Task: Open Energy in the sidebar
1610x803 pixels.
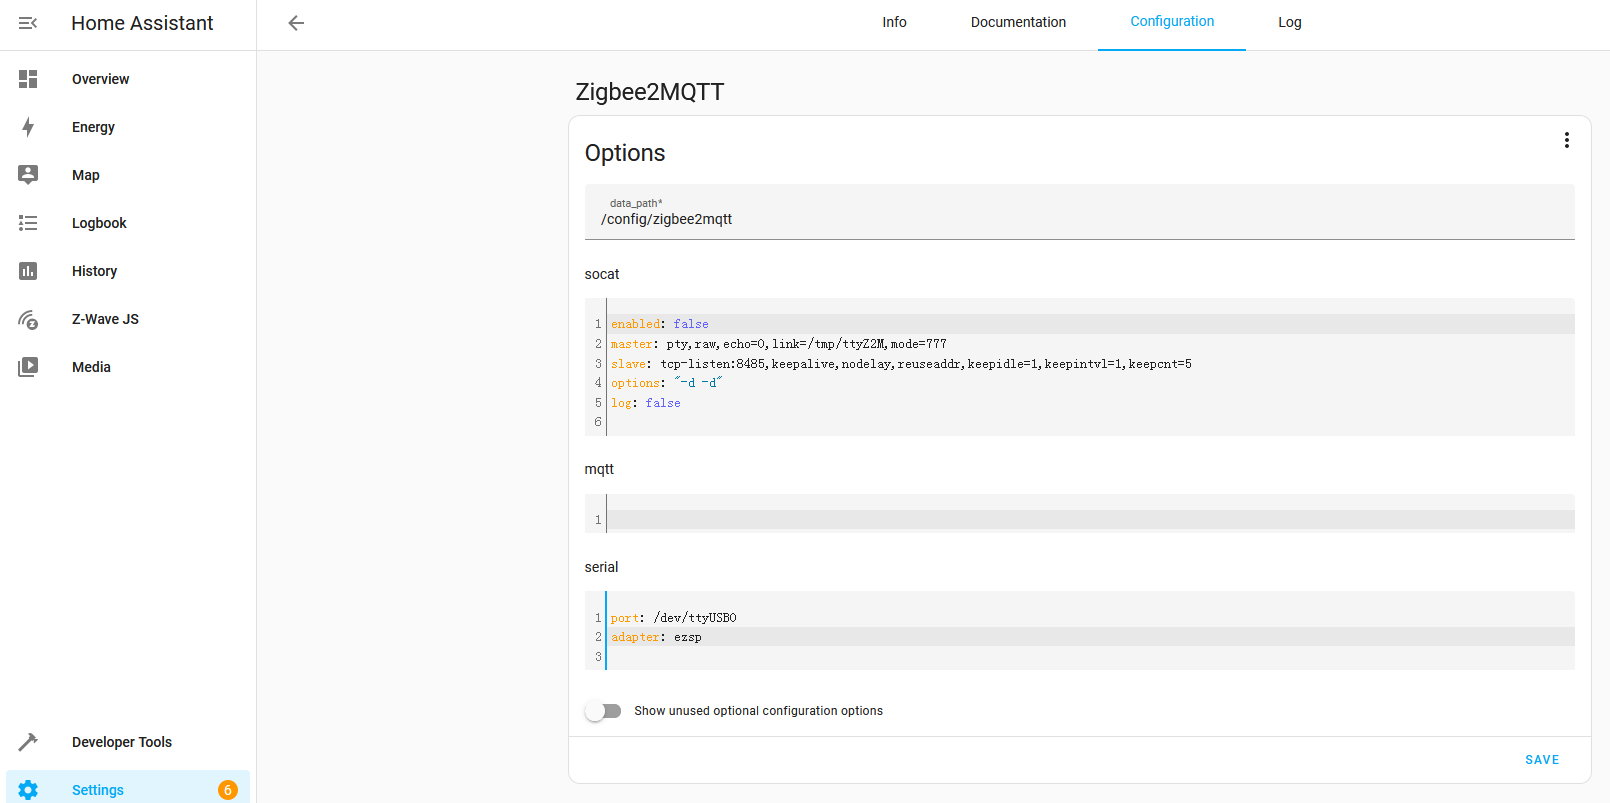Action: tap(128, 127)
